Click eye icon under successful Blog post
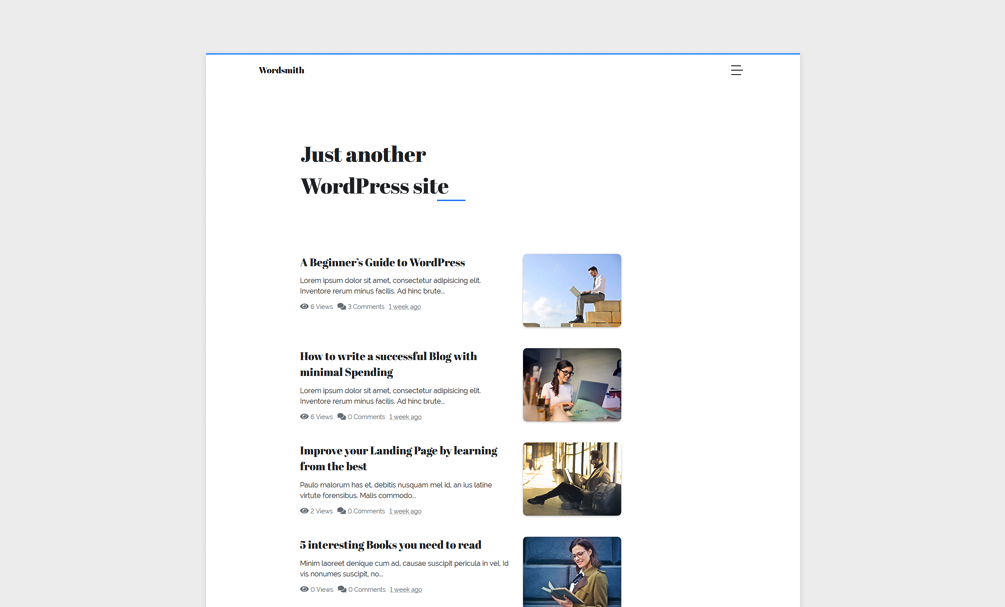This screenshot has height=607, width=1005. 304,417
